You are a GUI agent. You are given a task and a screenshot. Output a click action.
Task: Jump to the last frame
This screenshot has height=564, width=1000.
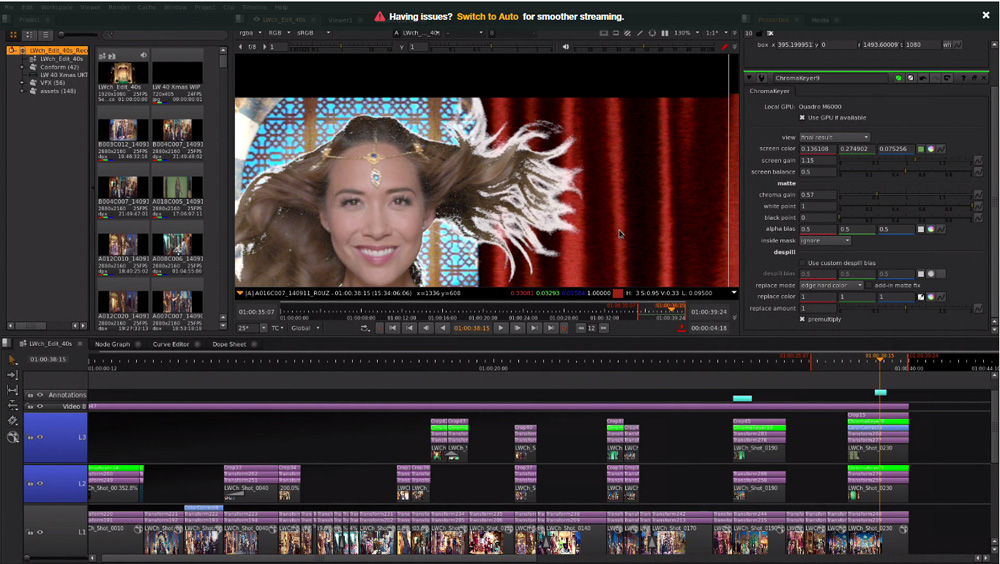coord(550,328)
